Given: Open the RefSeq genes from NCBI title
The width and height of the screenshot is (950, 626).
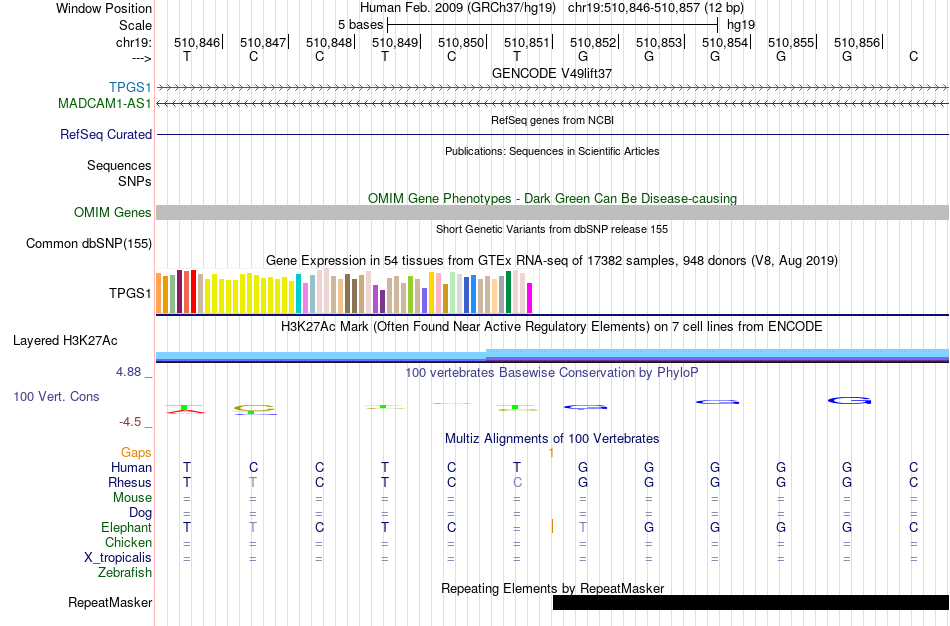Looking at the screenshot, I should [553, 120].
